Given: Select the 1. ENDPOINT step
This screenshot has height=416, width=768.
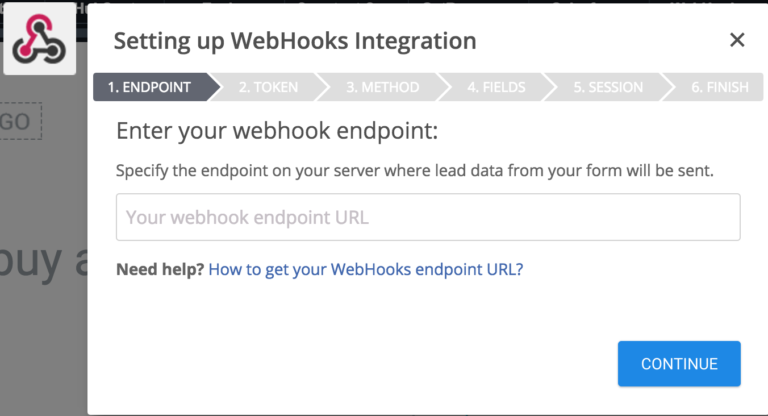Looking at the screenshot, I should pyautogui.click(x=149, y=87).
